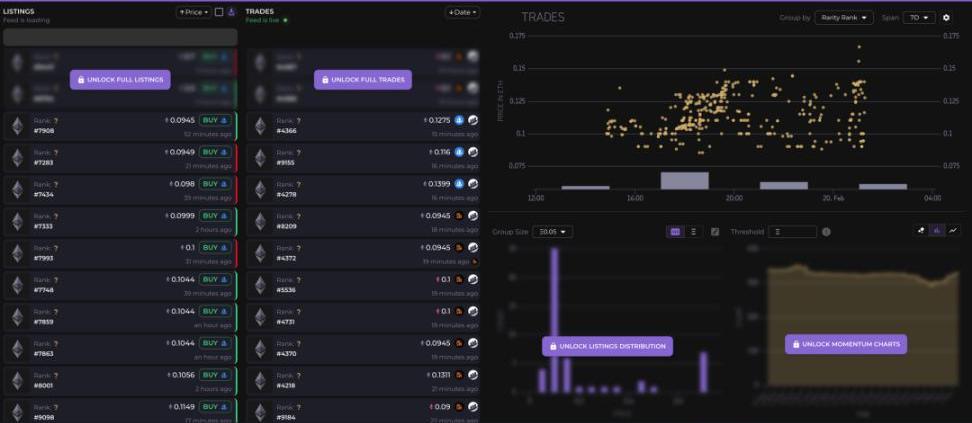Click the OpenSea filter icon in Listings header
The image size is (972, 423).
pos(232,12)
